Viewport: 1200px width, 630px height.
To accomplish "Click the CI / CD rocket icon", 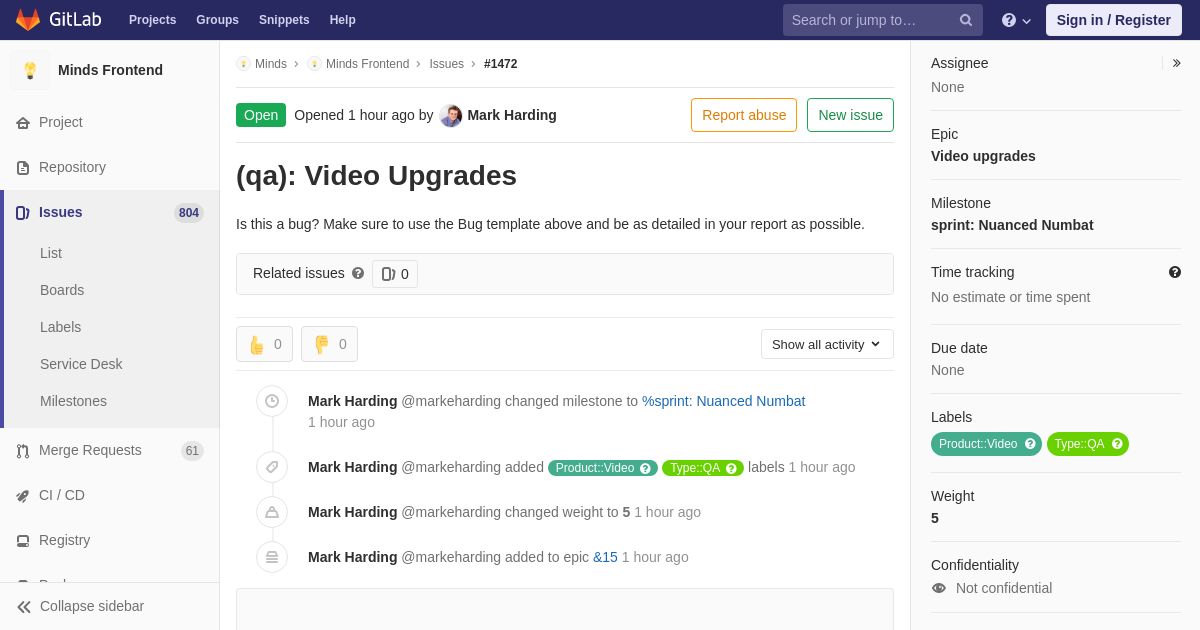I will (23, 496).
